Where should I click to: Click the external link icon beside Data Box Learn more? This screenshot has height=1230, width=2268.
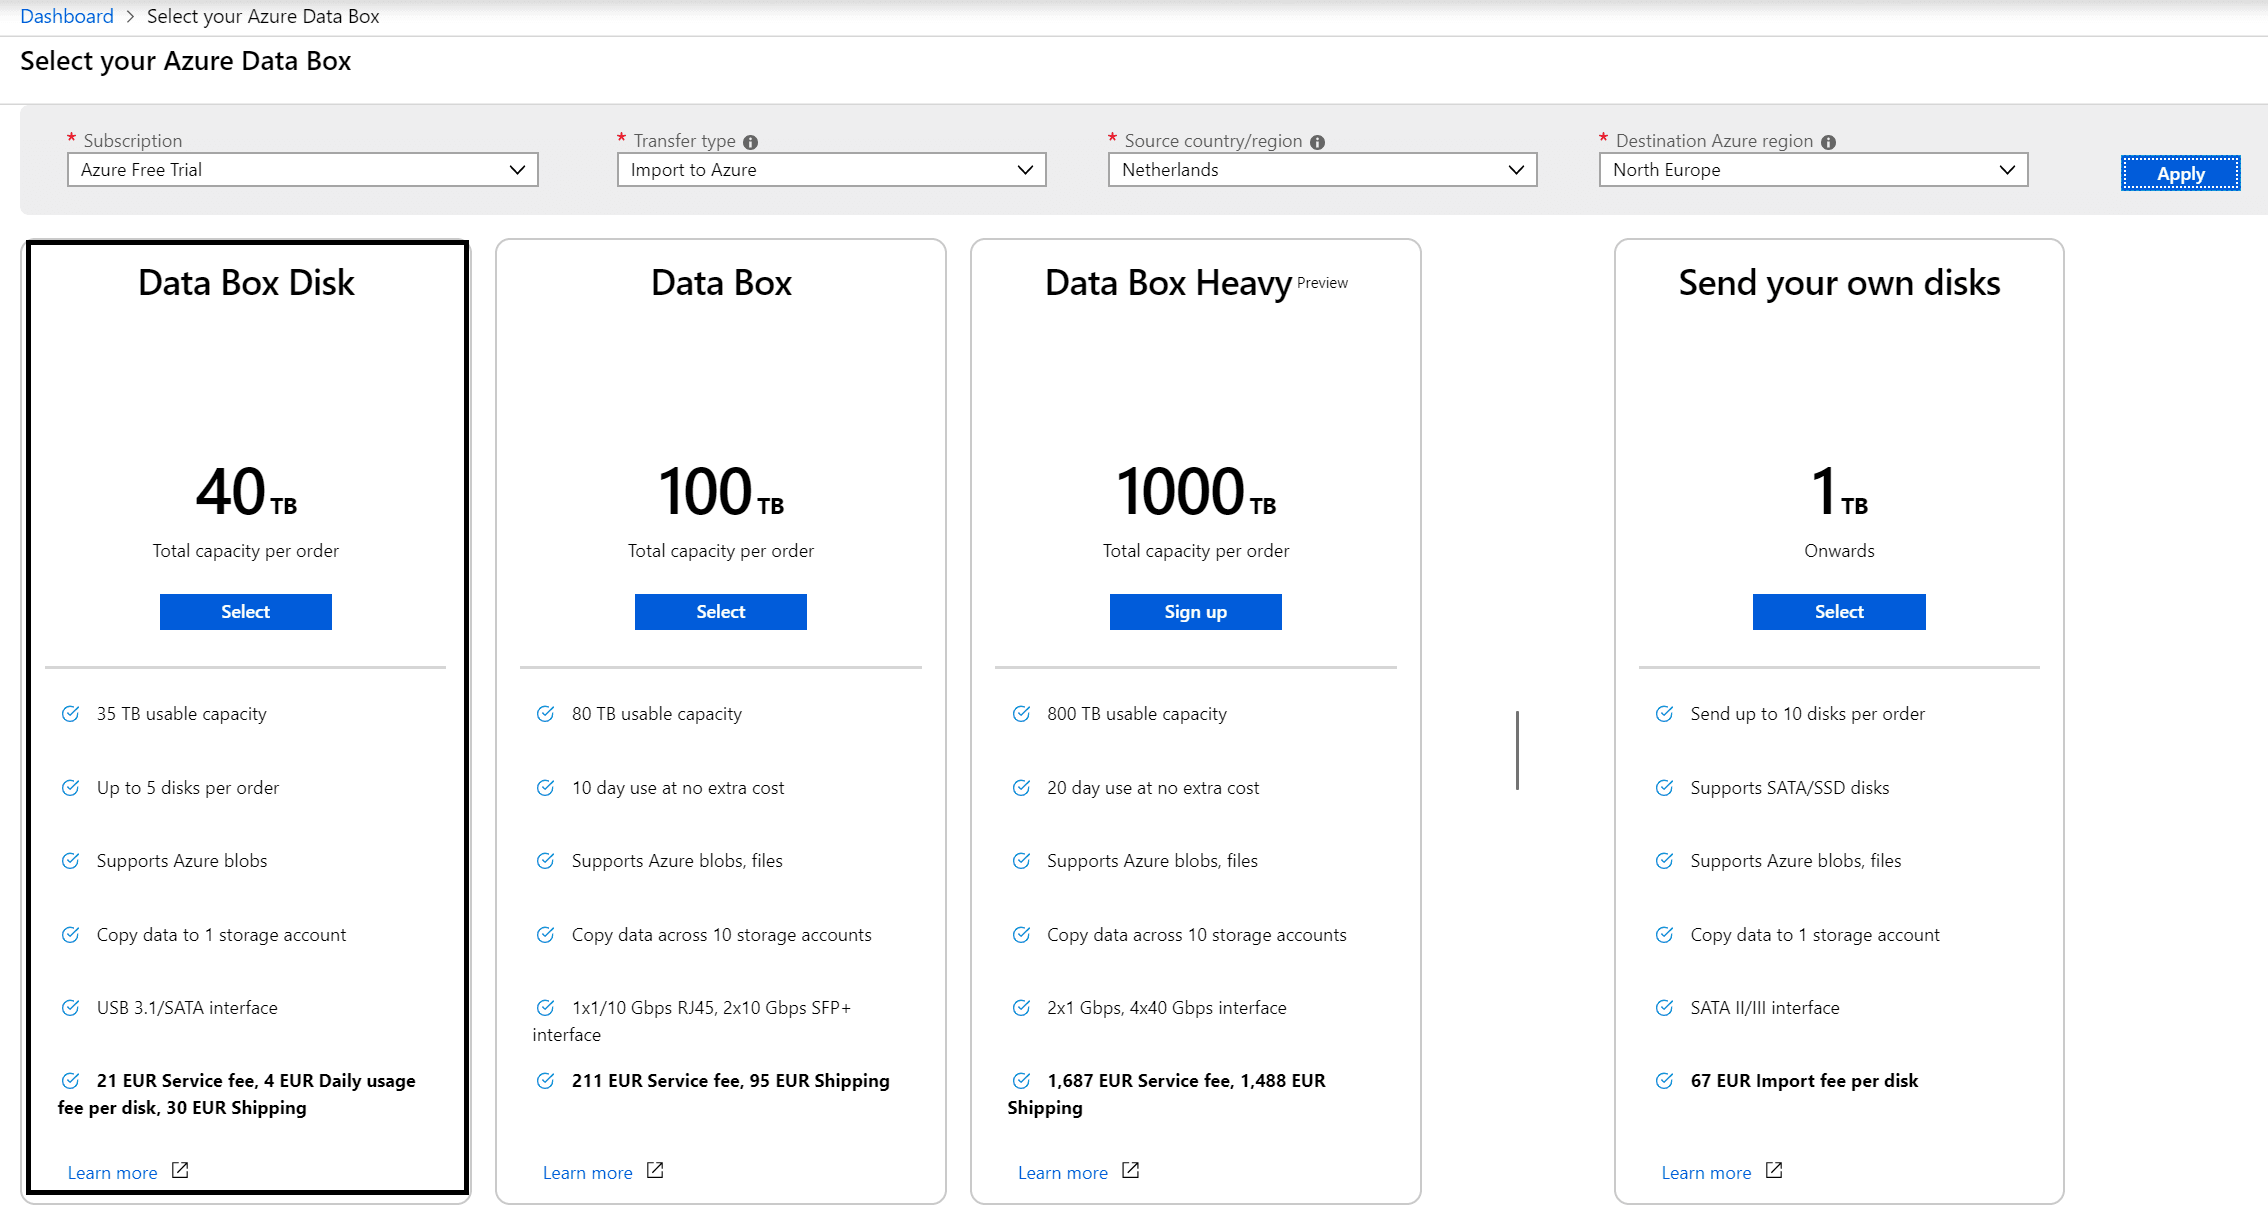point(655,1170)
